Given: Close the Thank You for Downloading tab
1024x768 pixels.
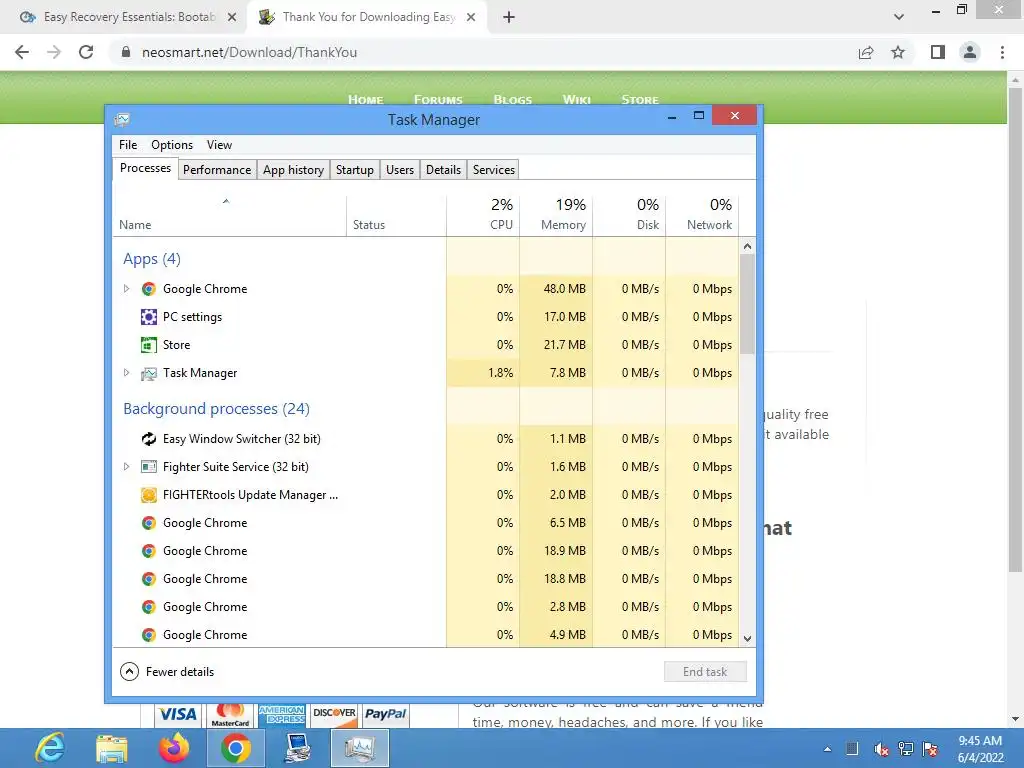Looking at the screenshot, I should point(471,17).
